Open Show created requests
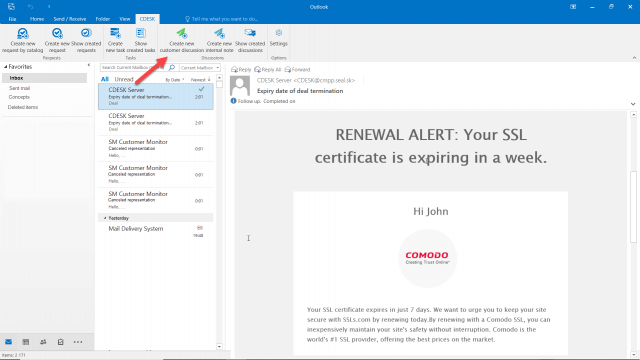This screenshot has width=640, height=360. click(x=86, y=40)
